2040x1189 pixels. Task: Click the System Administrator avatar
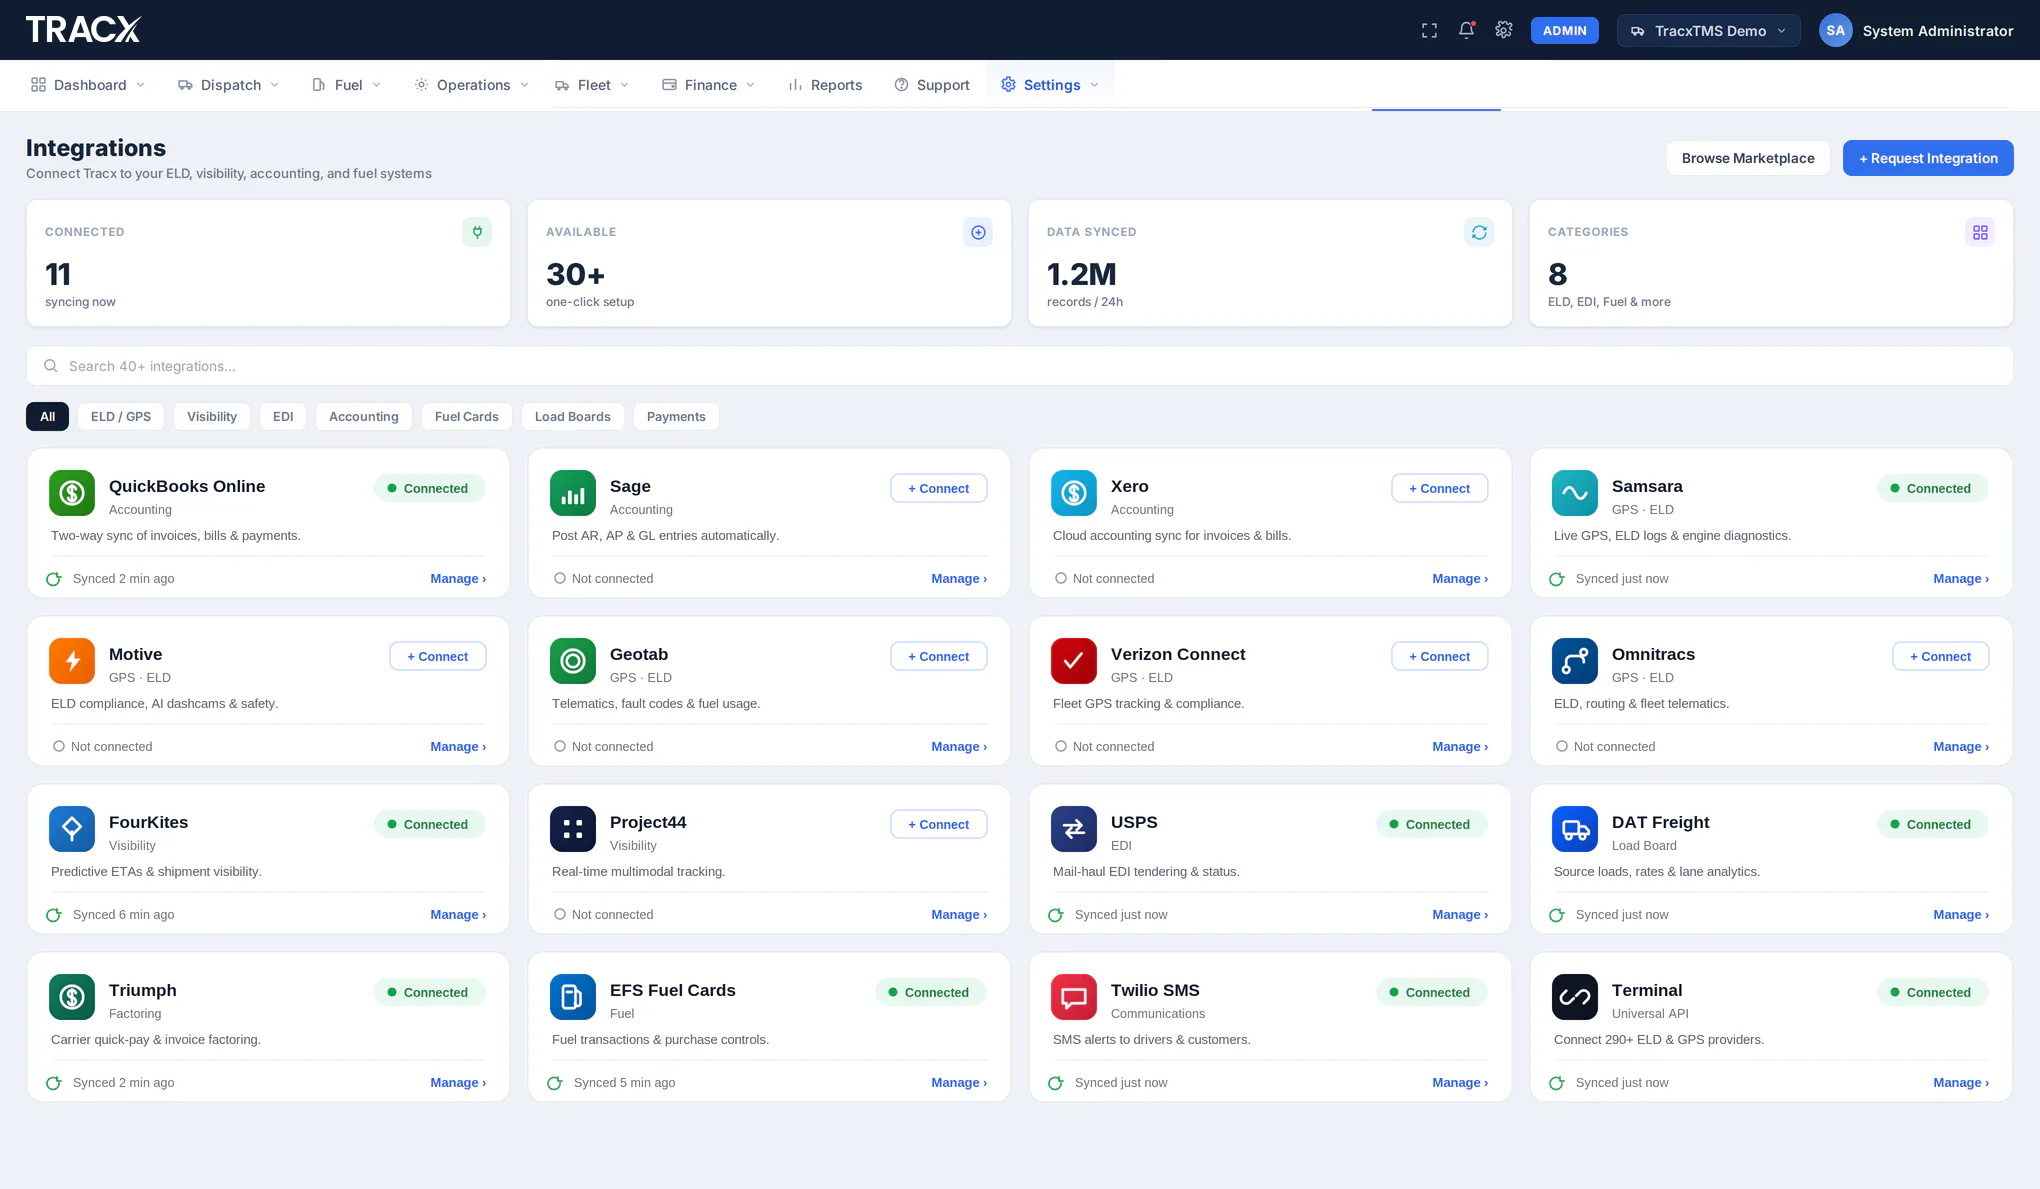pyautogui.click(x=1835, y=31)
